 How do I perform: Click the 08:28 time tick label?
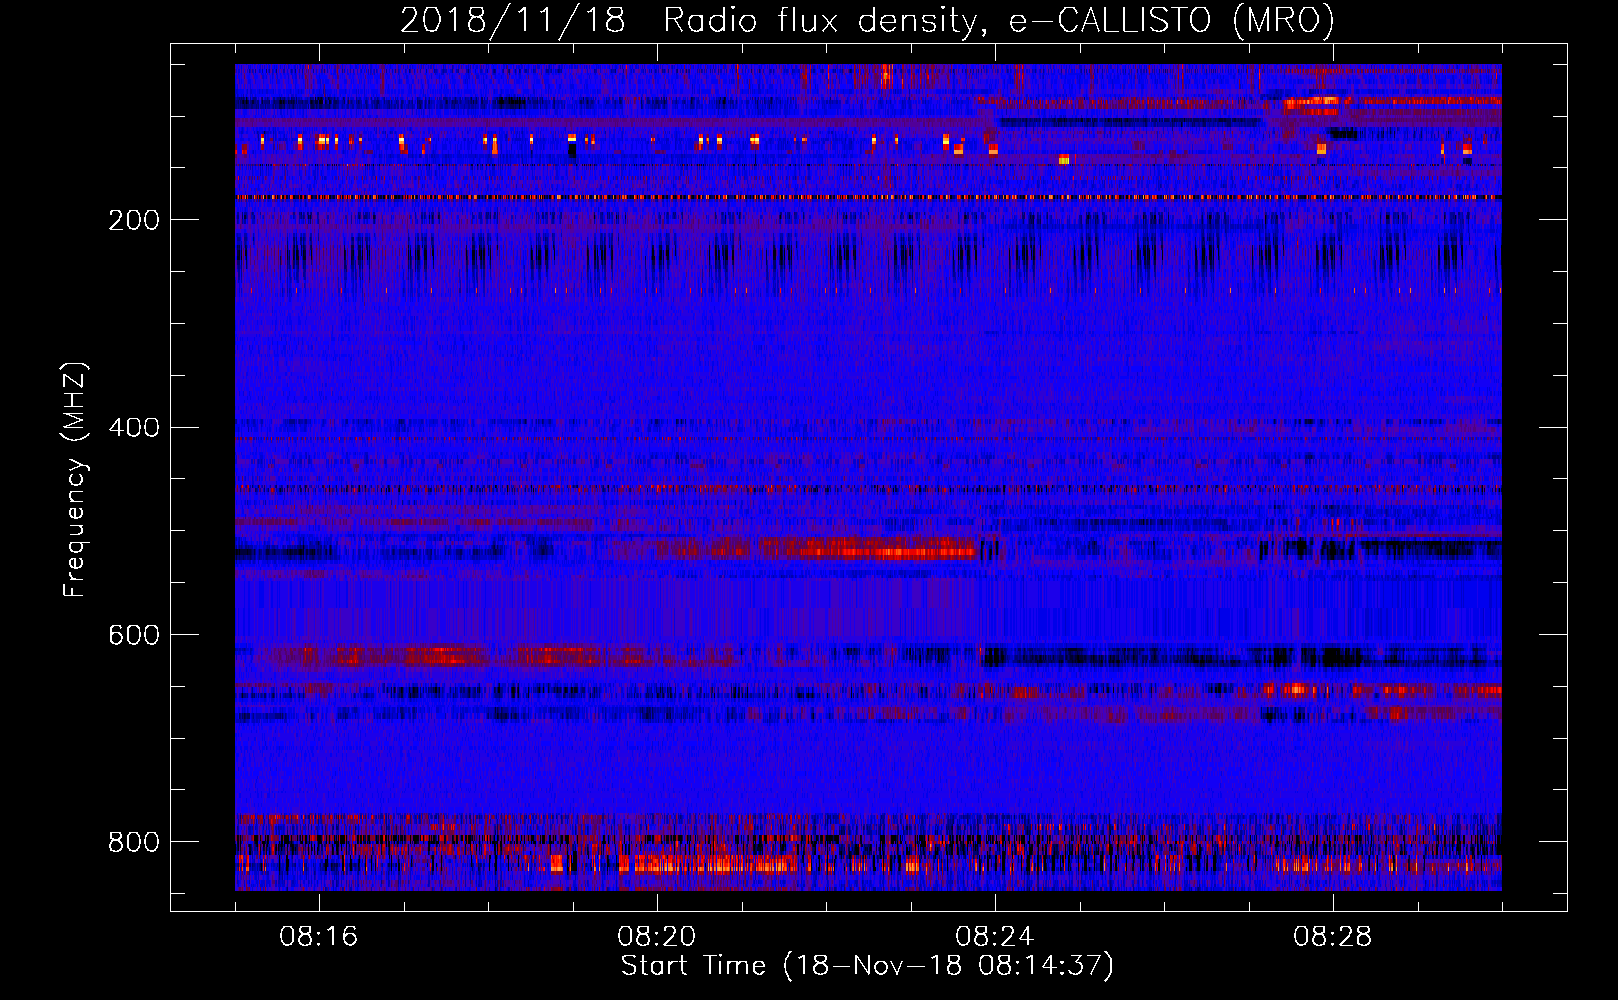pos(1333,937)
